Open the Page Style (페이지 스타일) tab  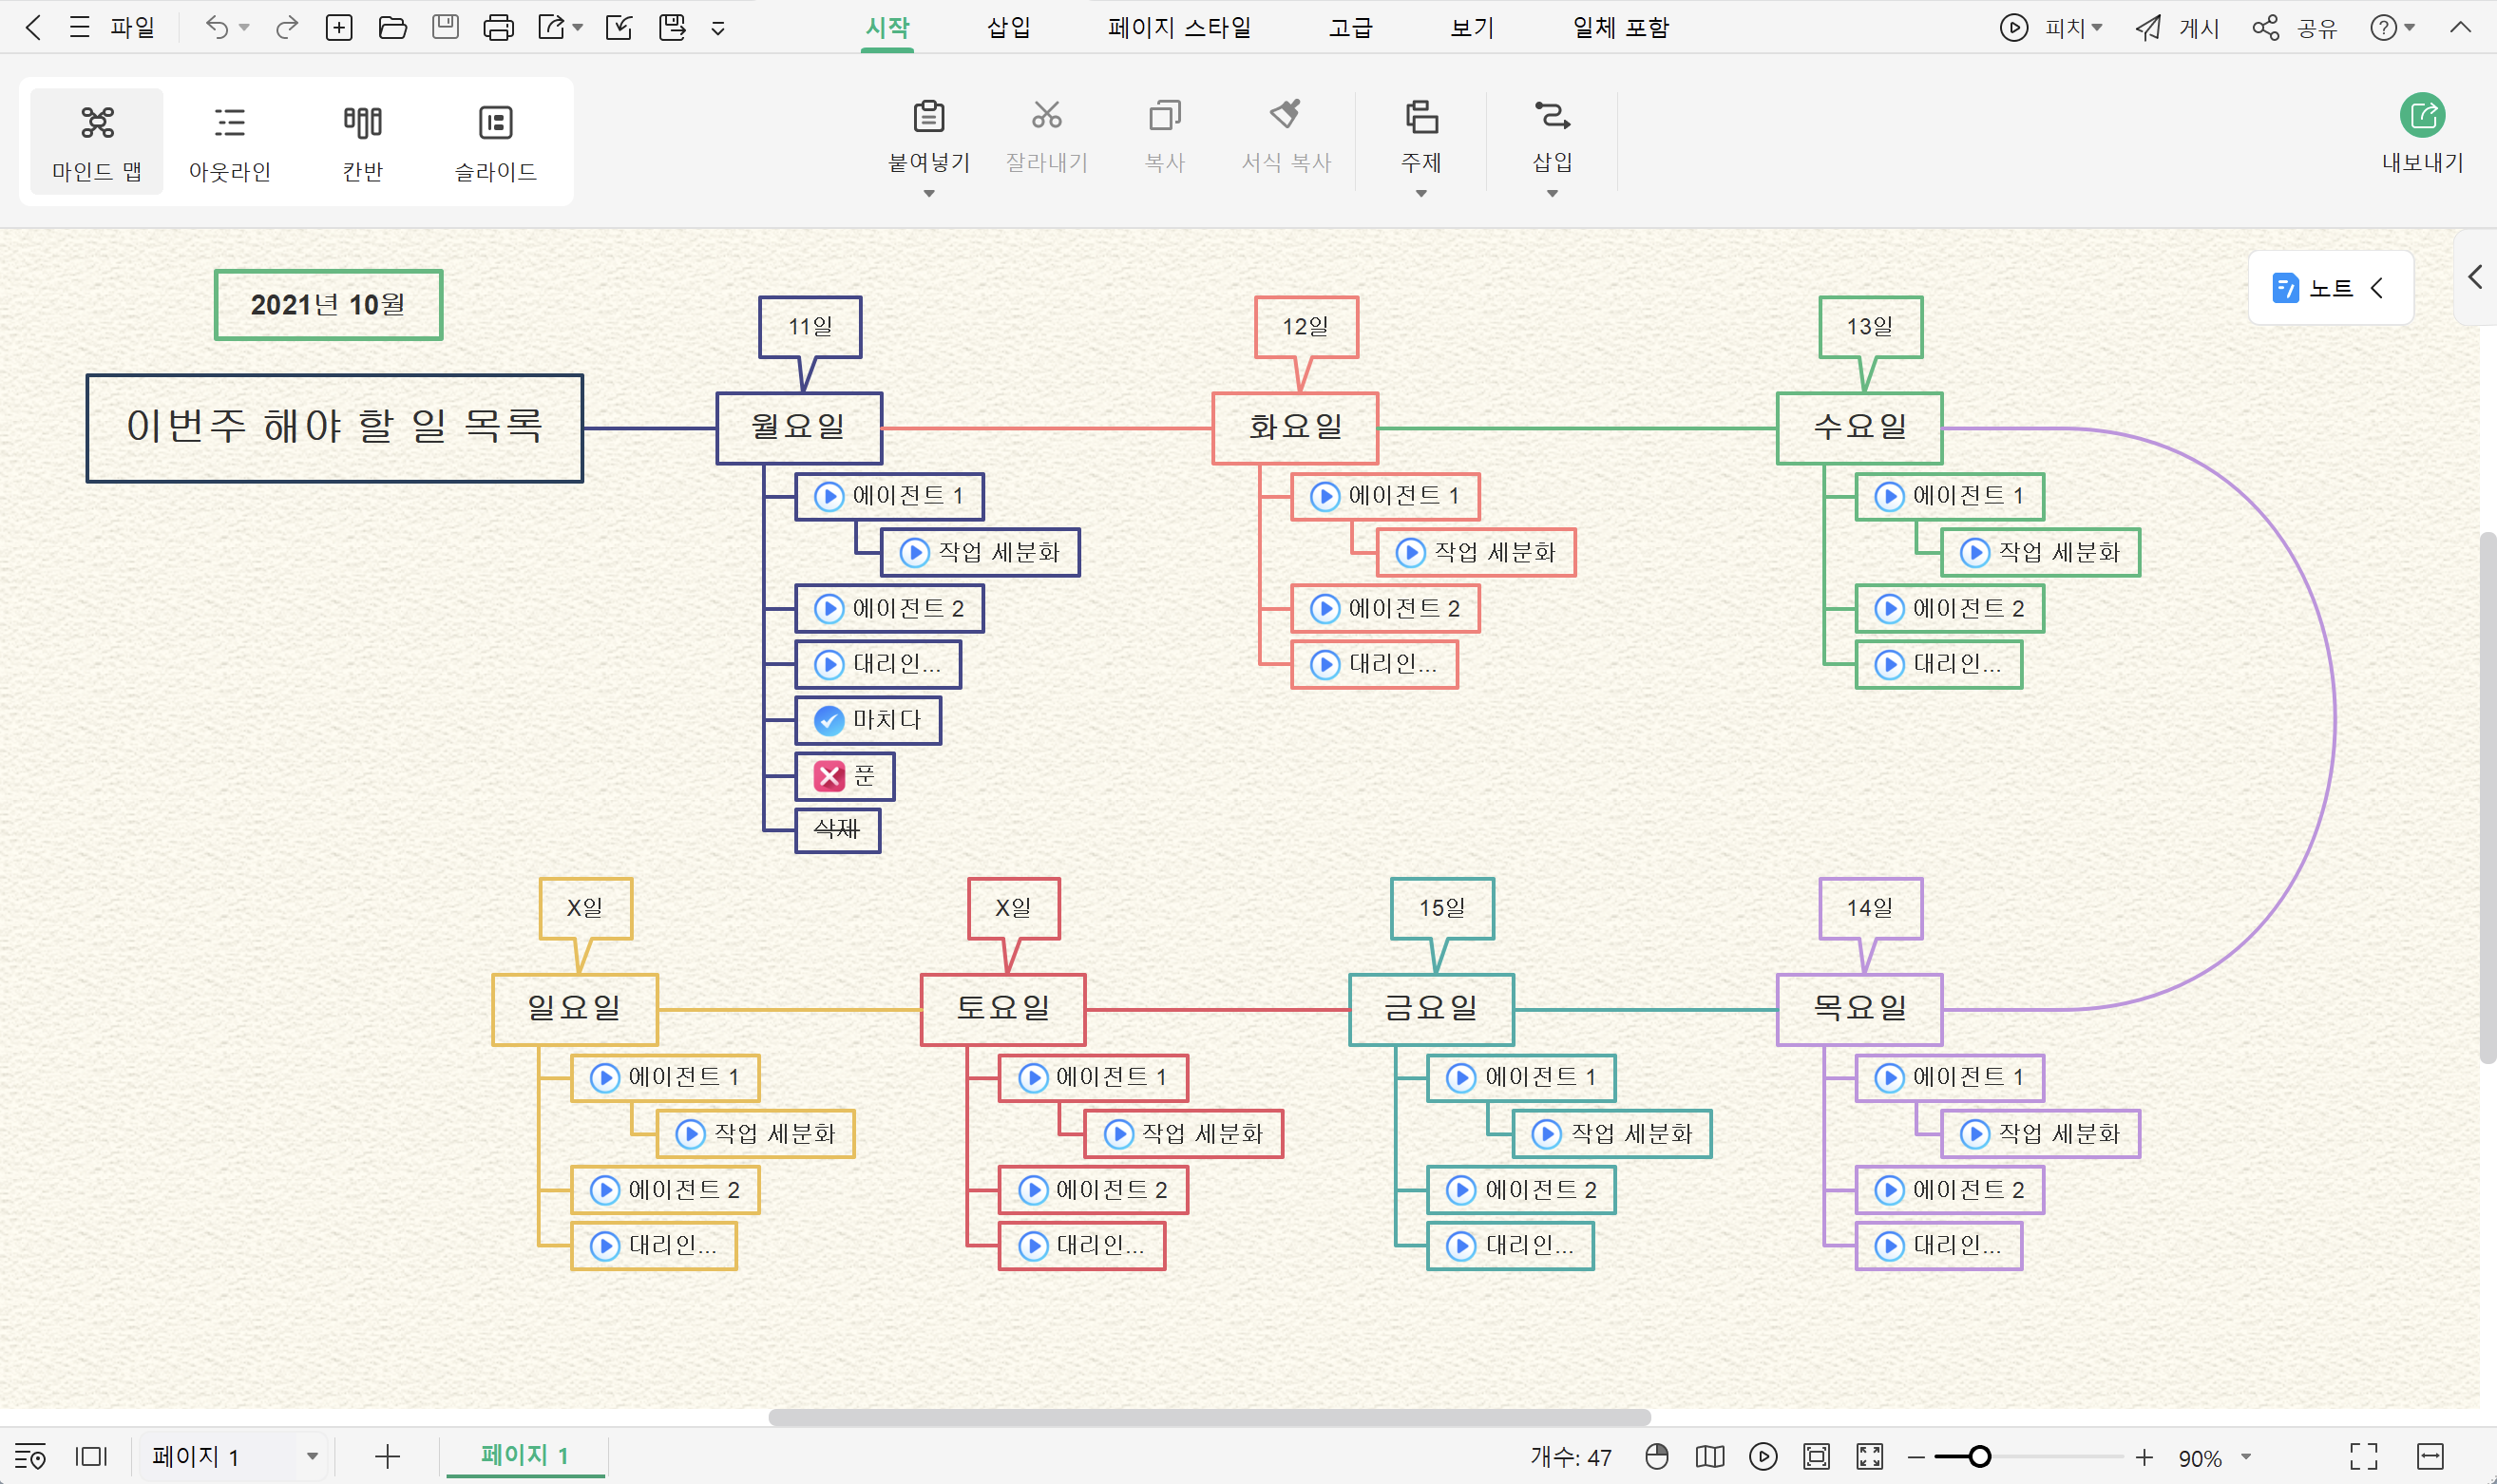click(1178, 27)
